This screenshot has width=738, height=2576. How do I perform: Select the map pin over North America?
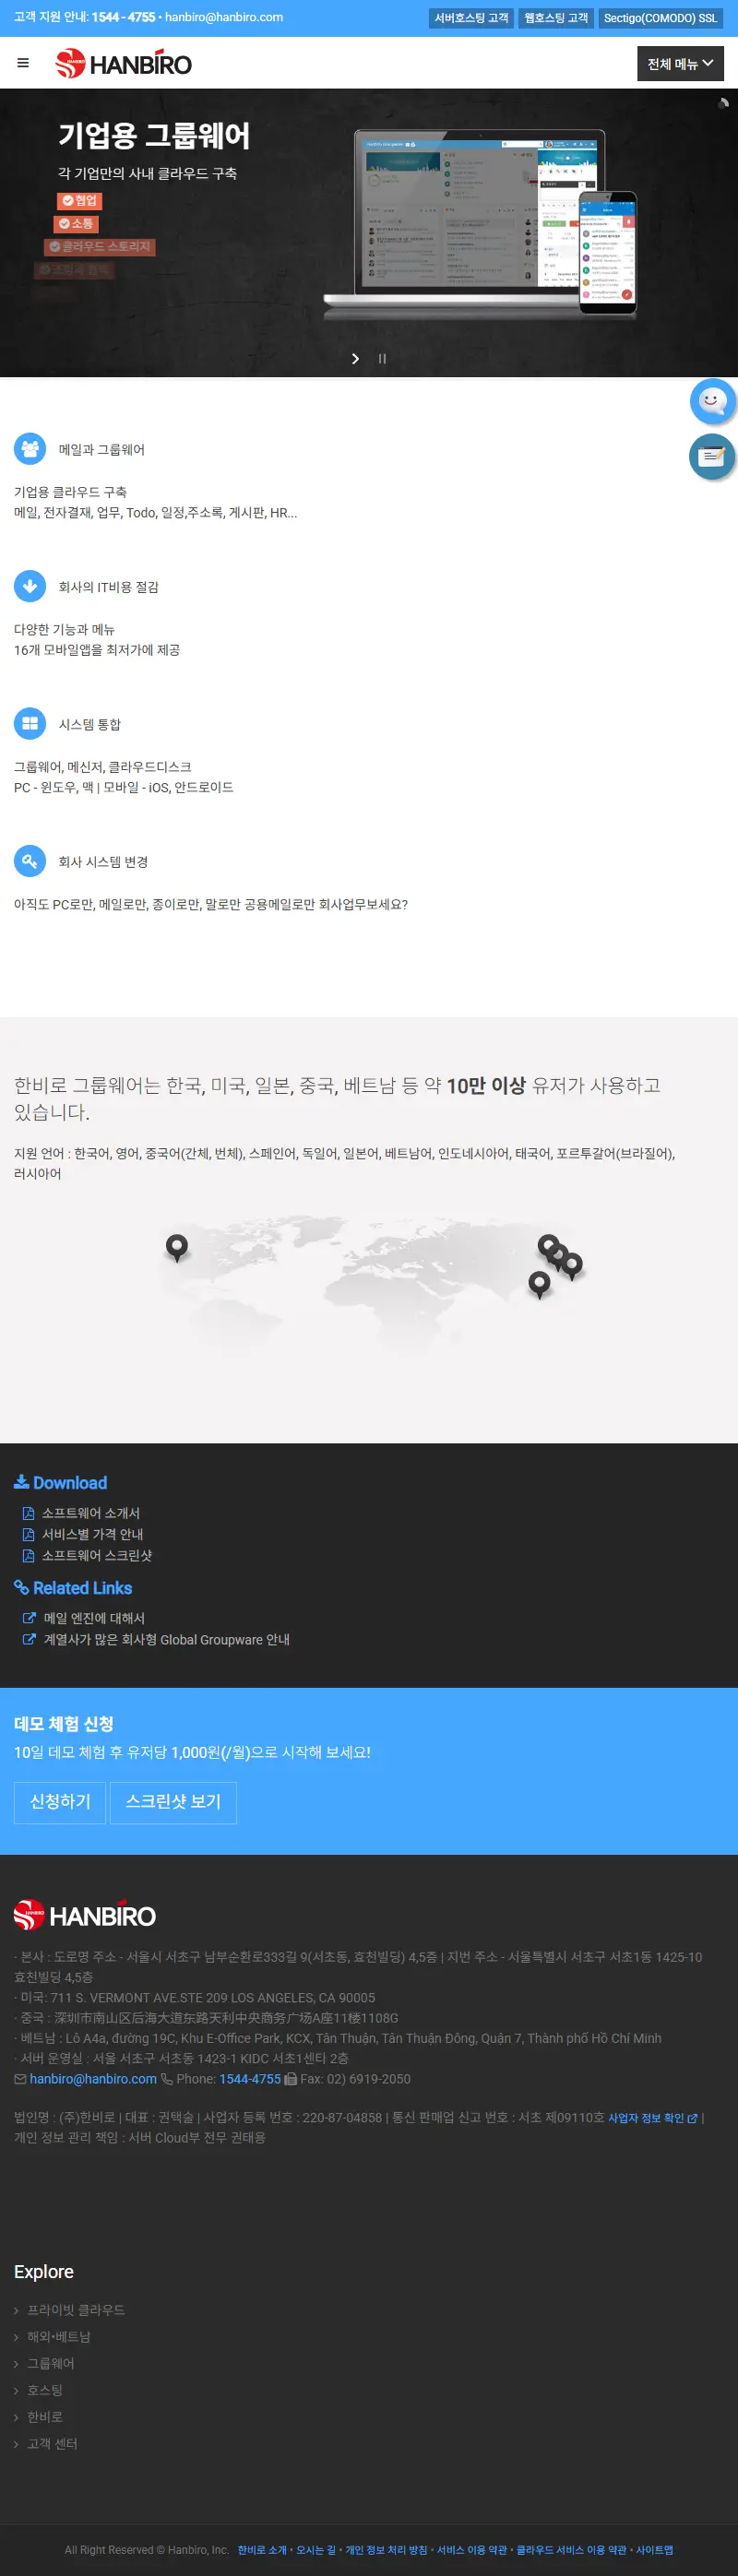pyautogui.click(x=177, y=1247)
